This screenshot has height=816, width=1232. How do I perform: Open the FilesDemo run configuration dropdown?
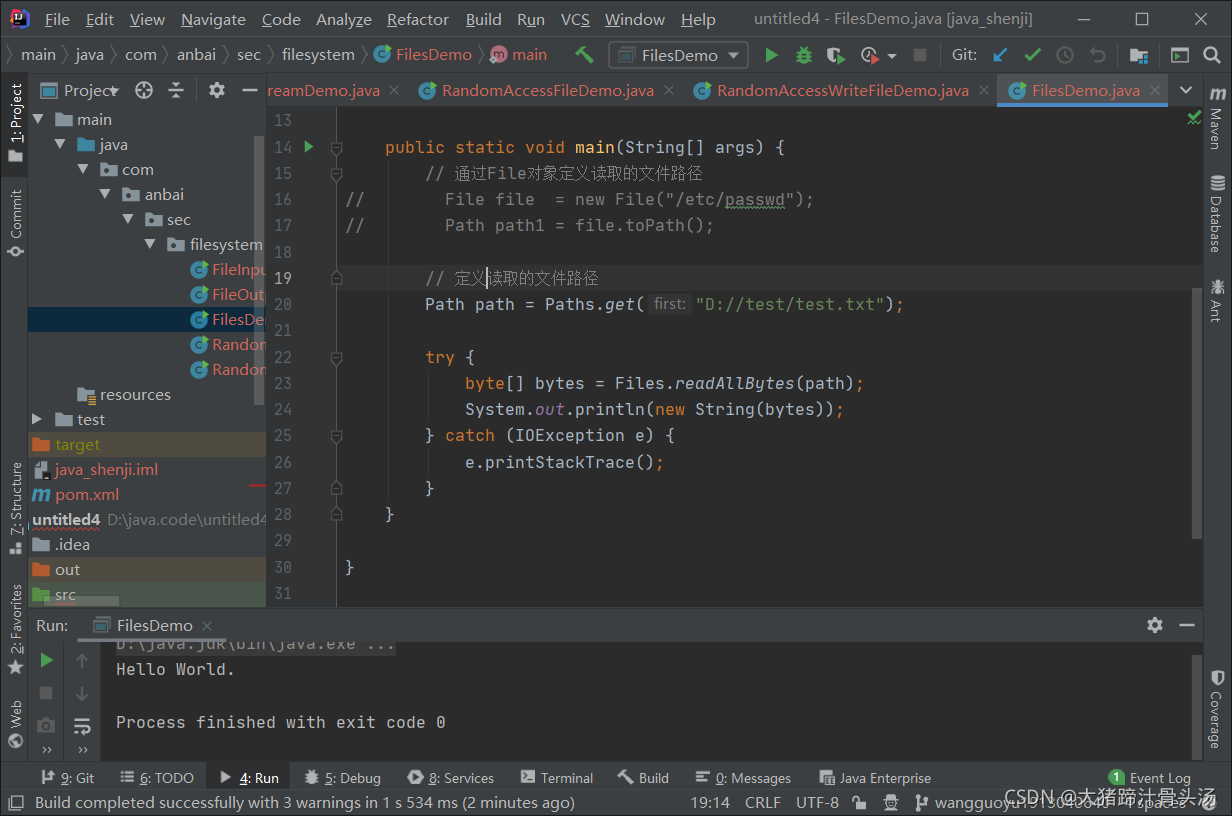679,55
